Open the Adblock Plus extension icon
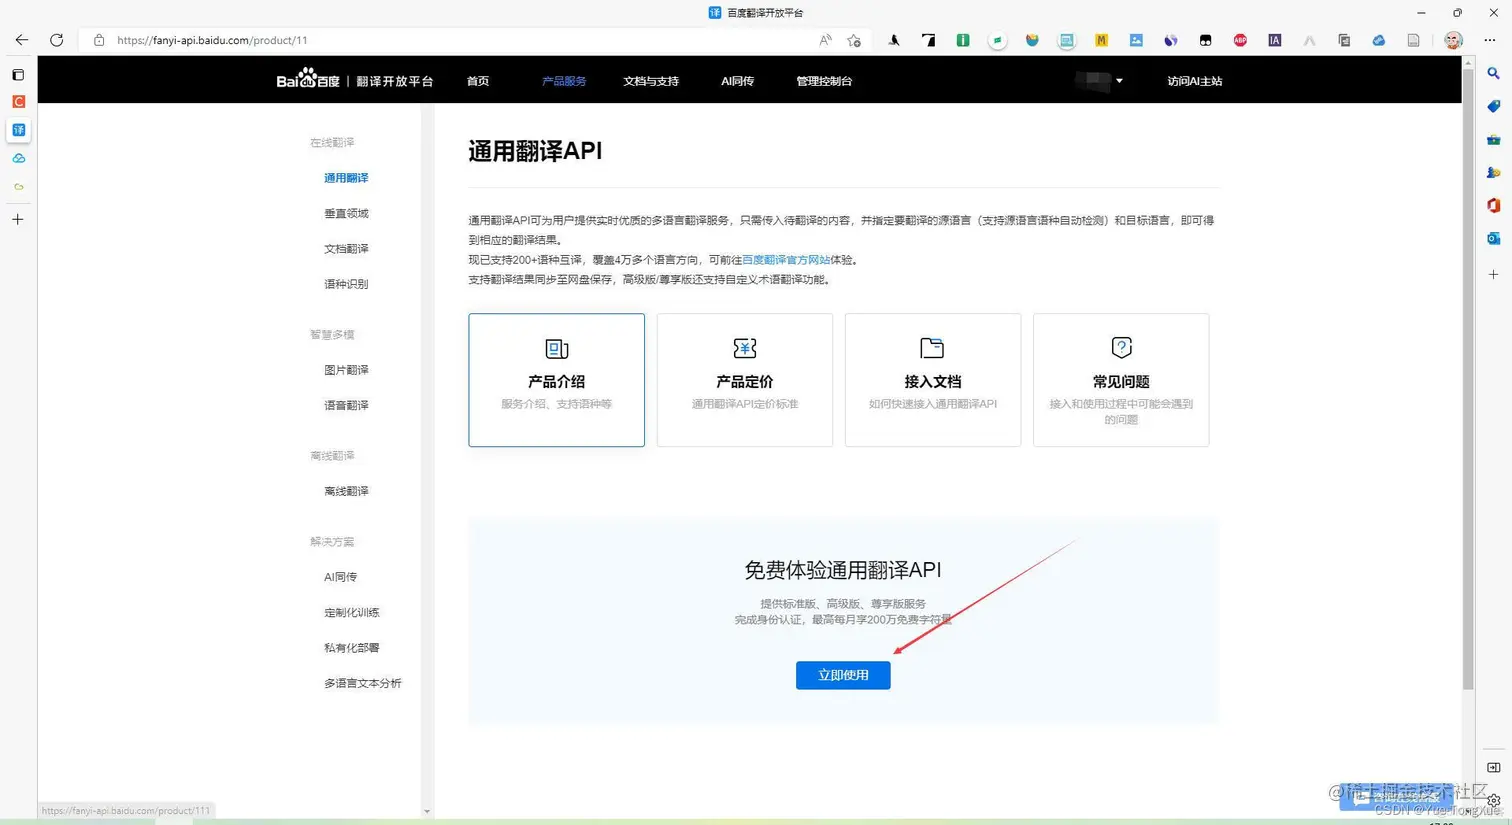 coord(1240,40)
